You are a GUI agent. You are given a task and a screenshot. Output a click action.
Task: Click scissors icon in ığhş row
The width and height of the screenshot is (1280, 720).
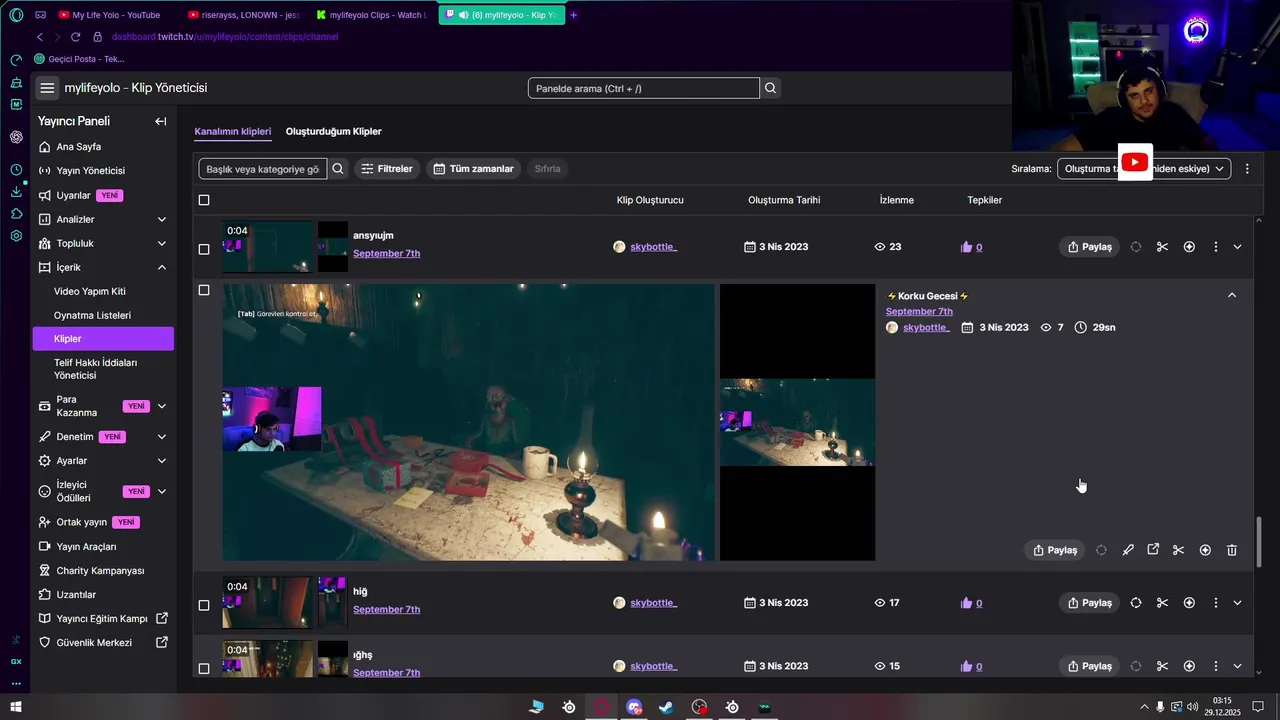tap(1162, 666)
